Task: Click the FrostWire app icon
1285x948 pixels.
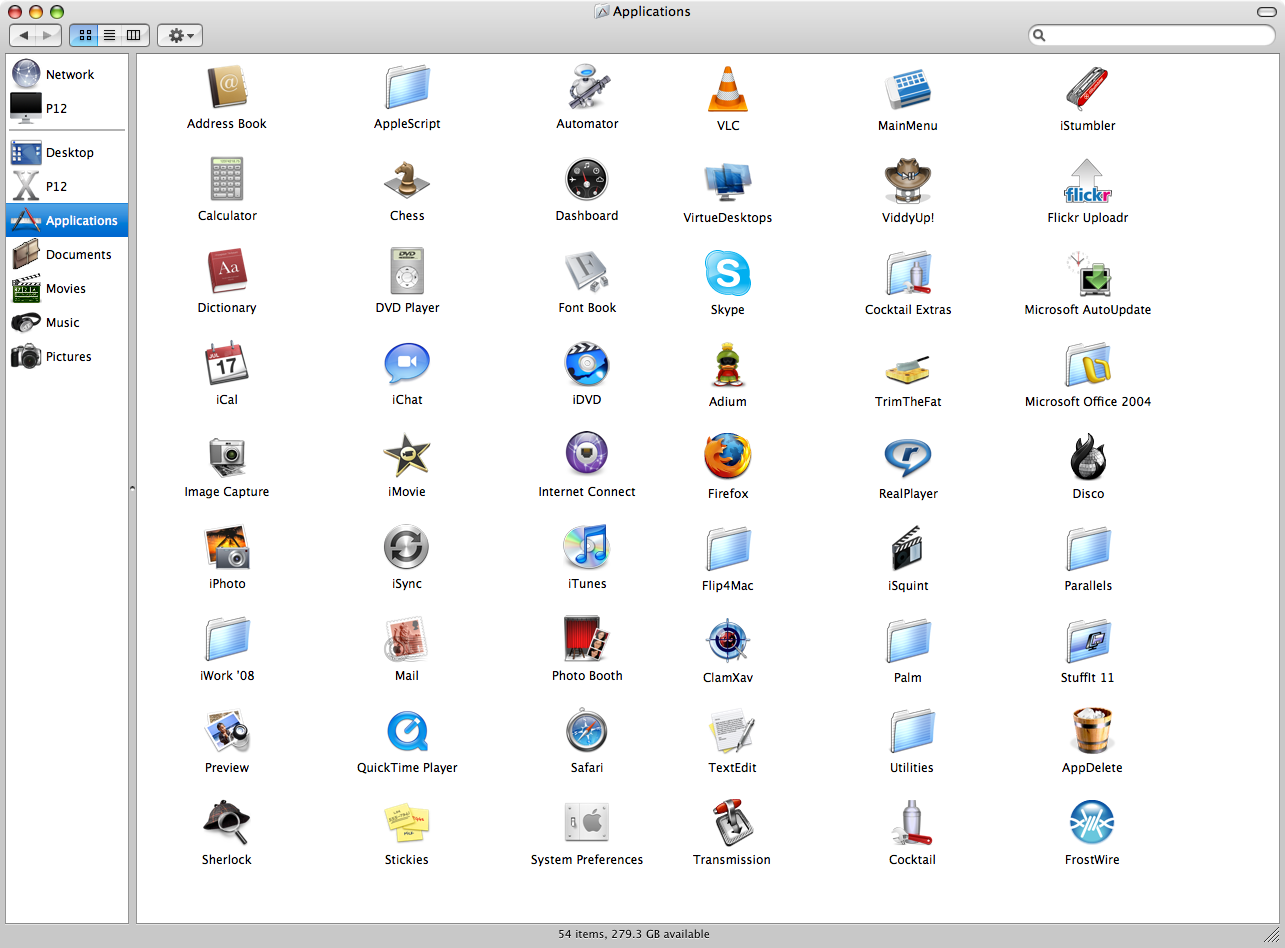Action: 1091,824
